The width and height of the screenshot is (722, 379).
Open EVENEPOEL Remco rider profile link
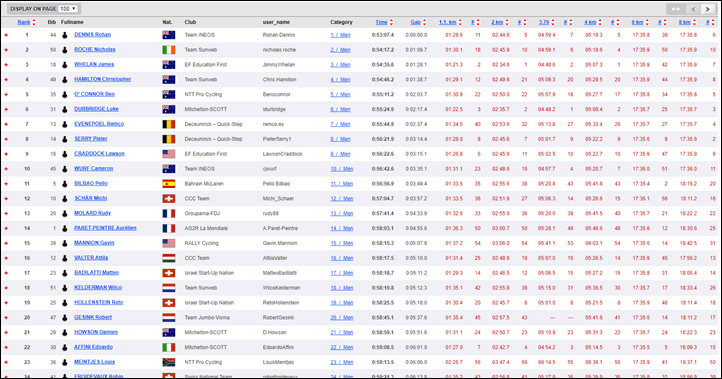99,124
